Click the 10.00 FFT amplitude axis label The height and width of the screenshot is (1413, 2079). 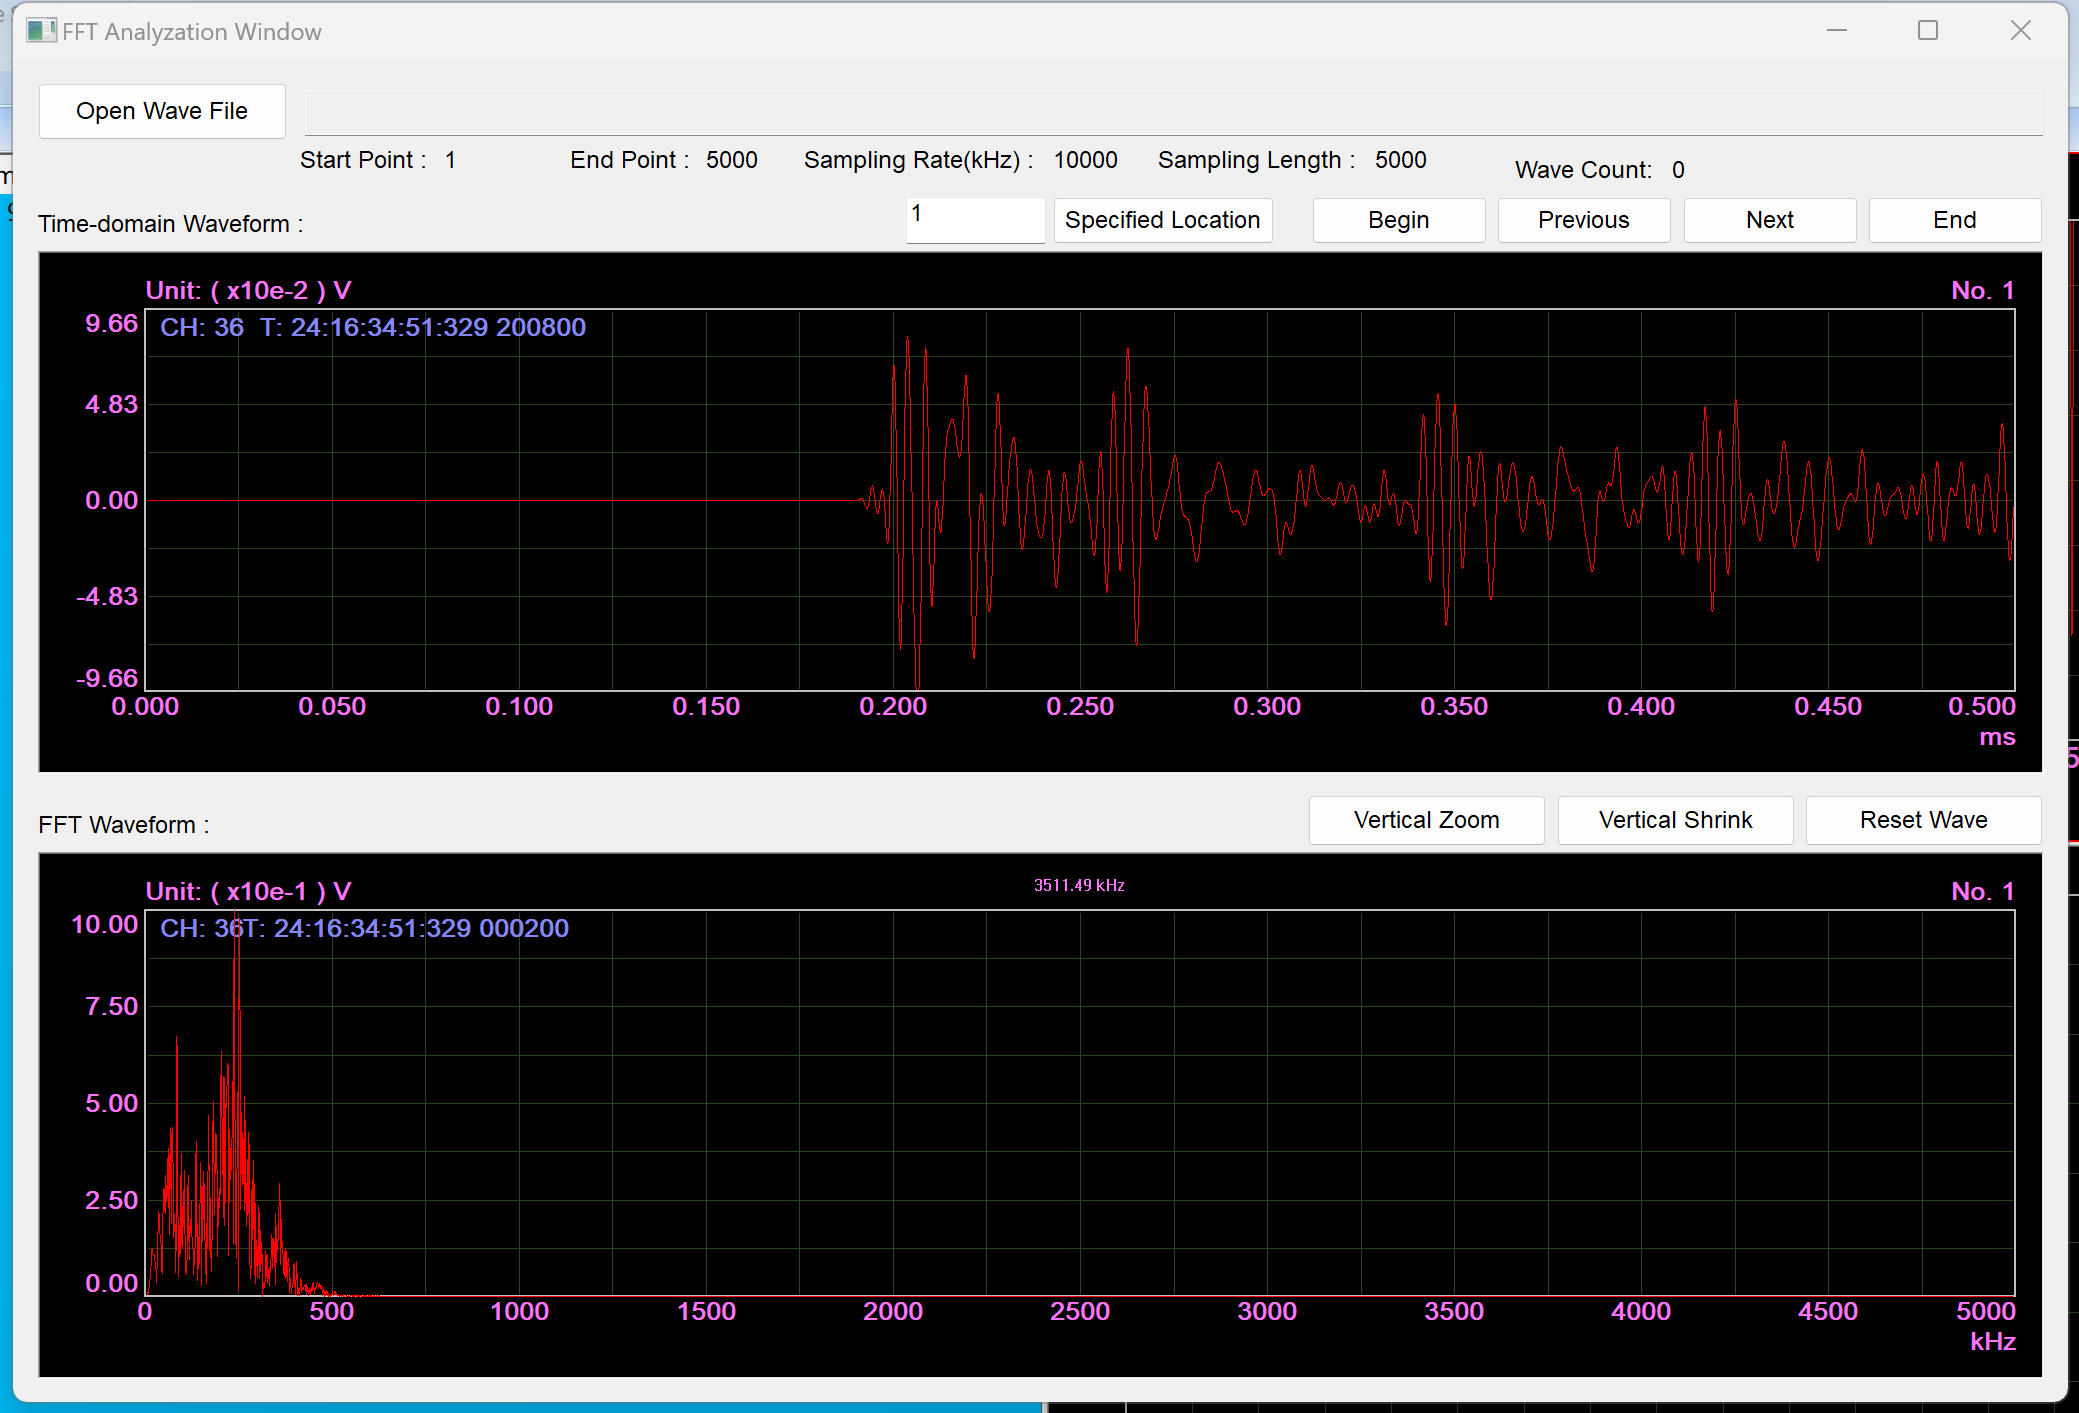(x=104, y=924)
